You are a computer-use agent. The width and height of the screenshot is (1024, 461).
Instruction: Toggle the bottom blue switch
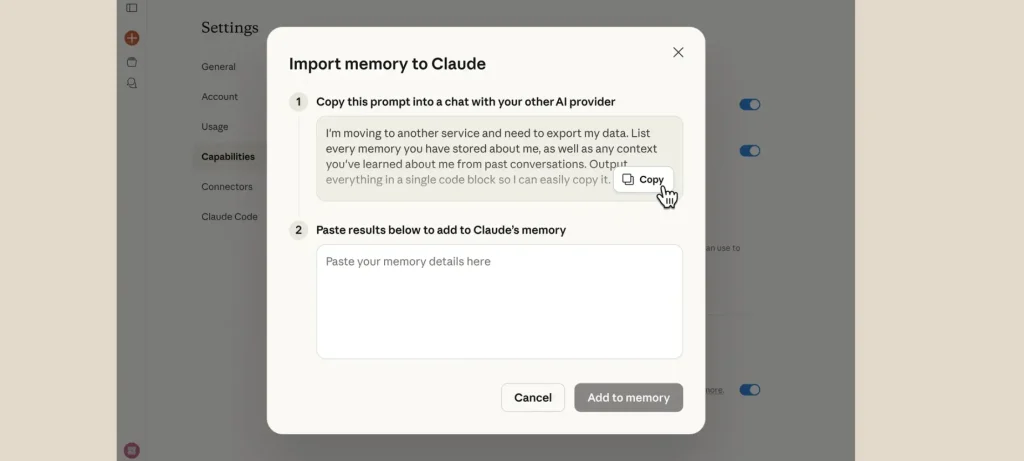[x=749, y=390]
